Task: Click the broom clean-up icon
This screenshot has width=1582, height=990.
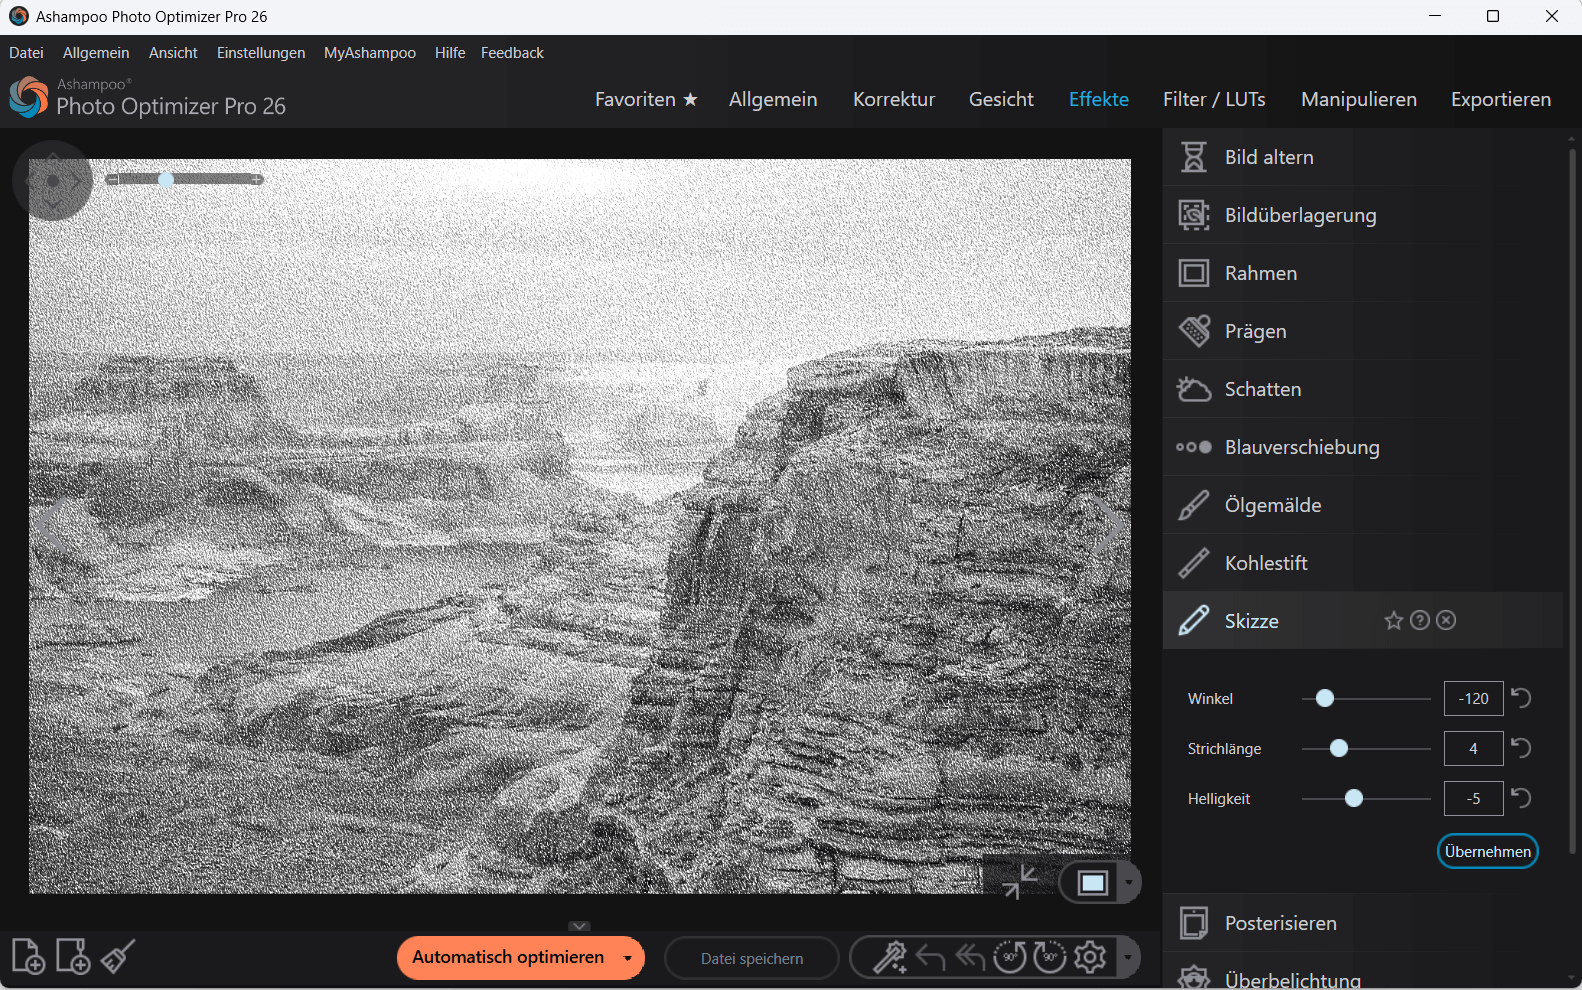Action: pyautogui.click(x=118, y=957)
